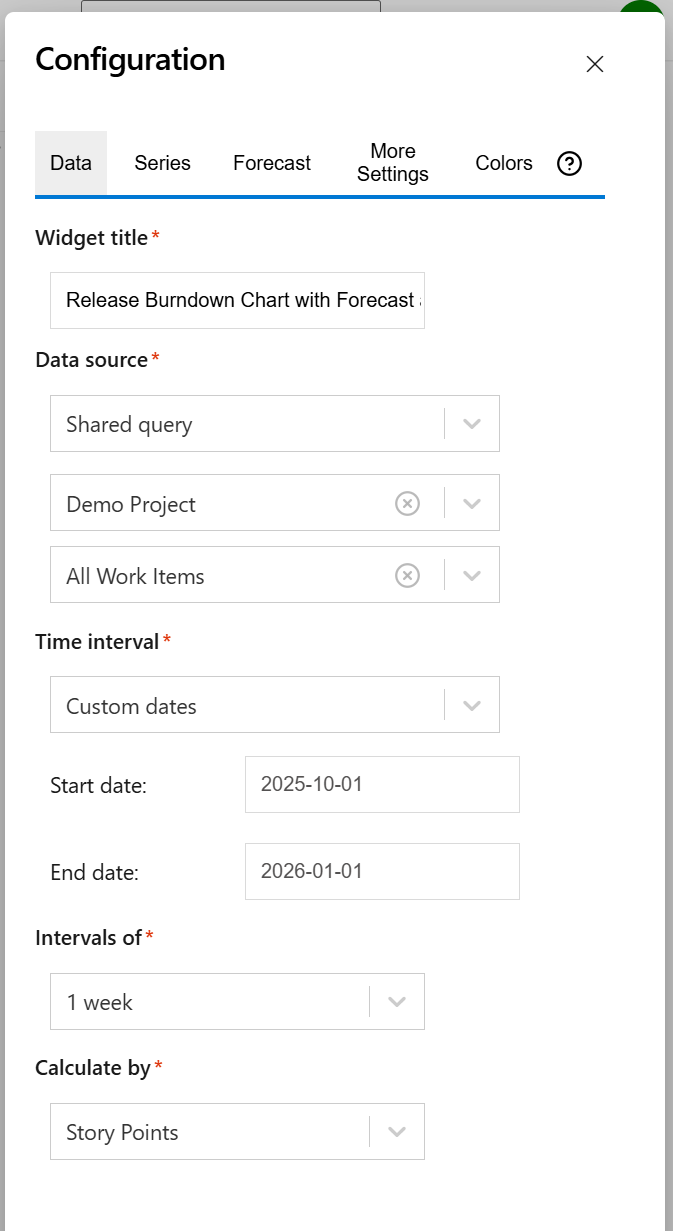The image size is (673, 1231).
Task: Click the chevron on the Shared query dropdown
Action: point(472,423)
